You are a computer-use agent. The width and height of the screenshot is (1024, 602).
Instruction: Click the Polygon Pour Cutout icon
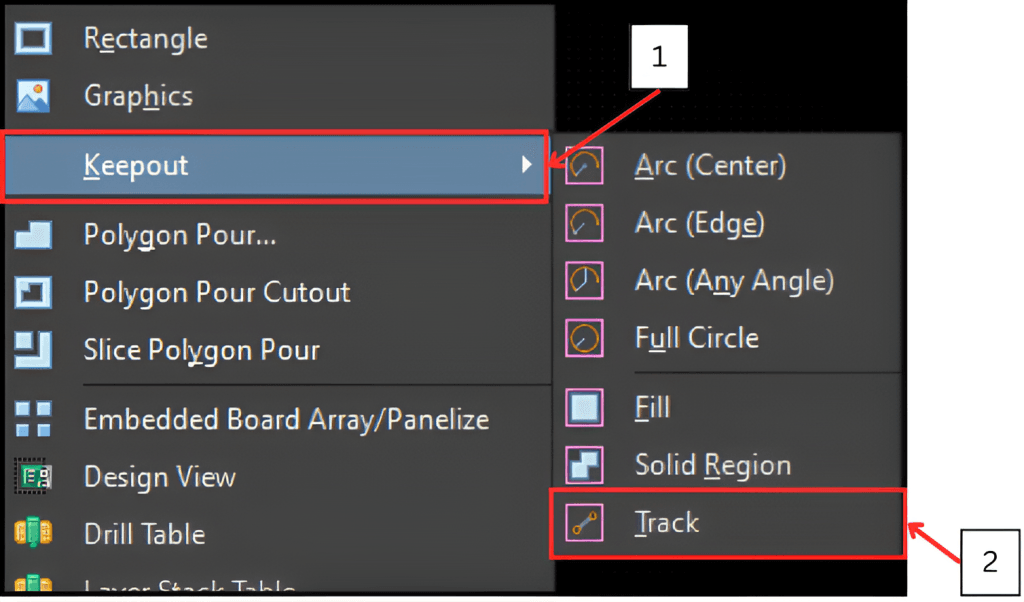33,293
